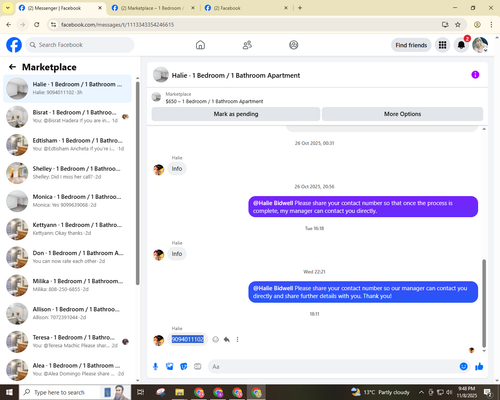The height and width of the screenshot is (400, 500).
Task: Go forward in browser history
Action: (23, 25)
